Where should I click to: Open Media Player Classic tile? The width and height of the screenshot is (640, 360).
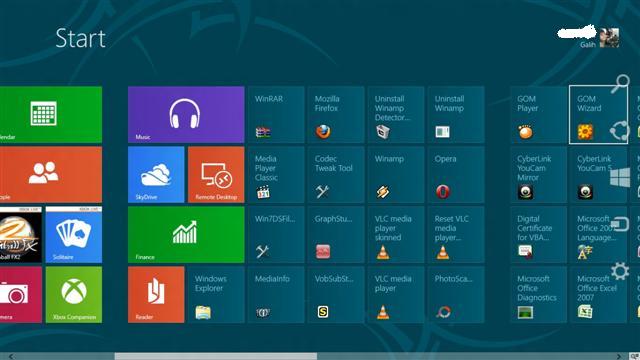[276, 174]
